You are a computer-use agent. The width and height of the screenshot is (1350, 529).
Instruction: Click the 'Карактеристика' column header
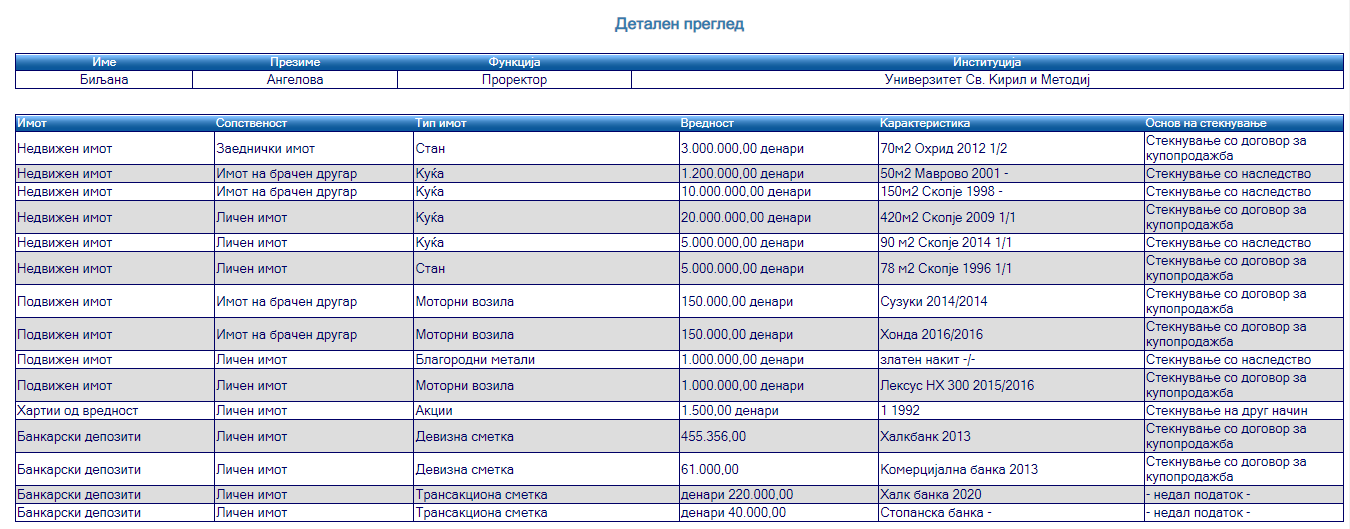925,123
